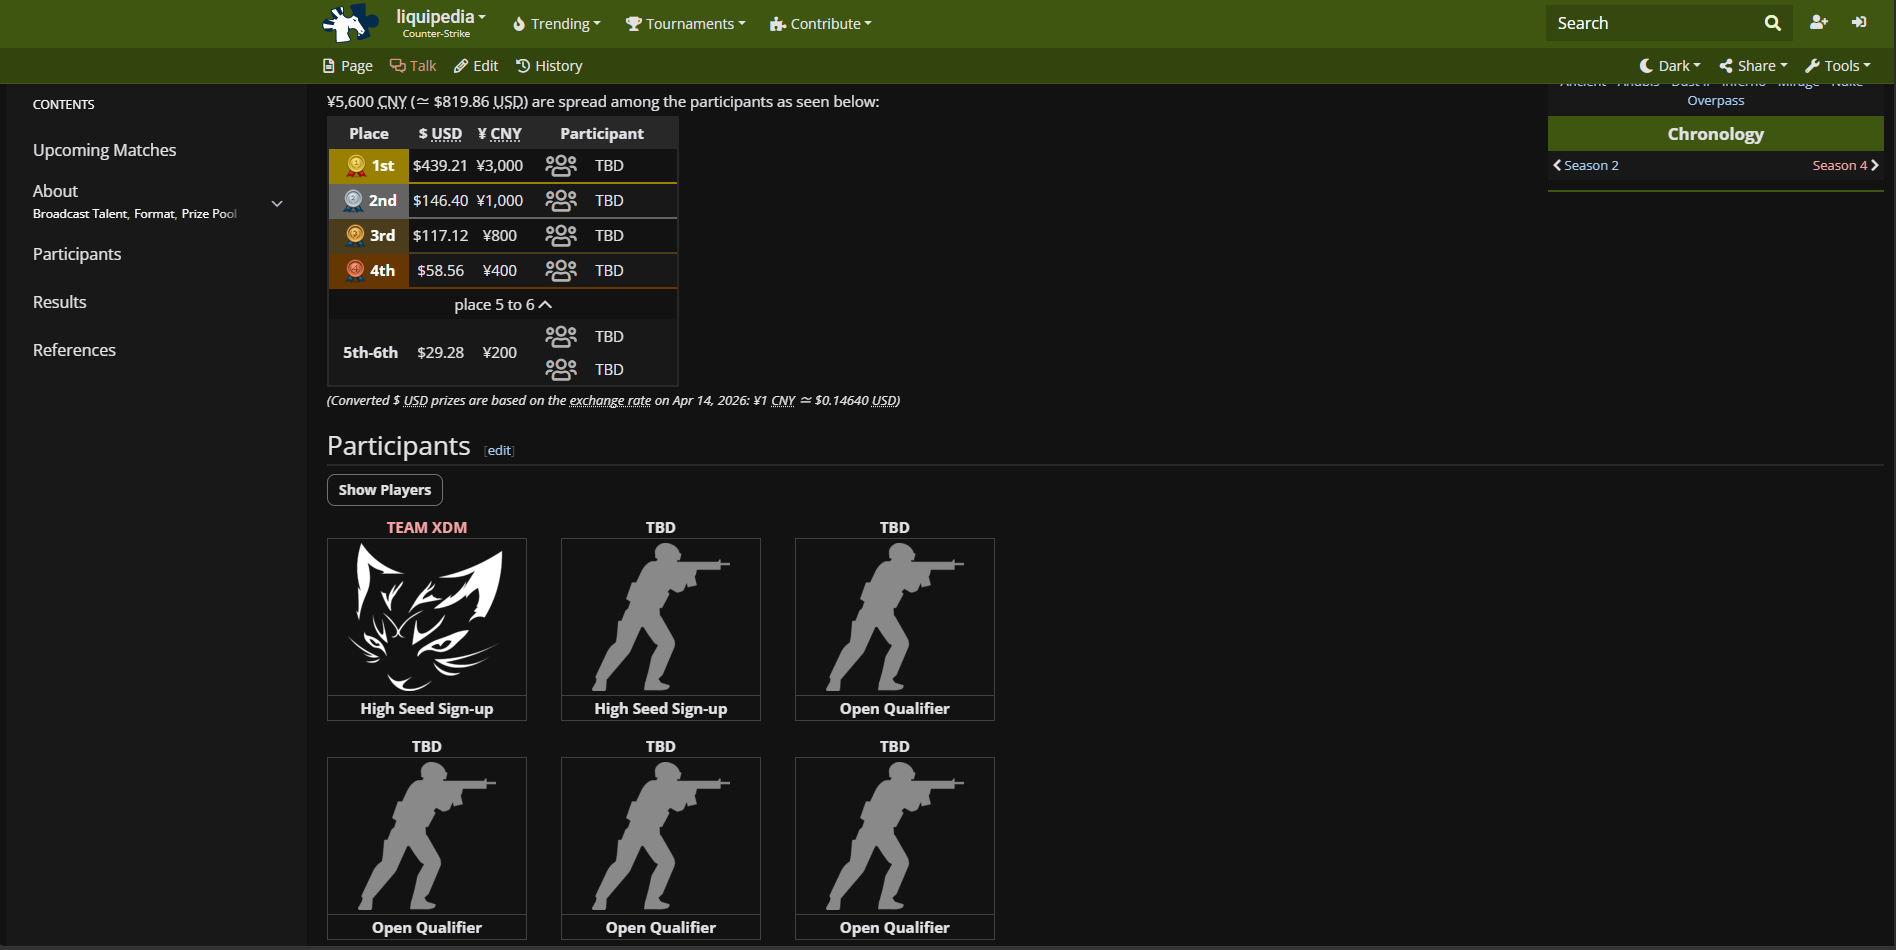The height and width of the screenshot is (950, 1896).
Task: Go to Format subsection
Action: click(154, 214)
